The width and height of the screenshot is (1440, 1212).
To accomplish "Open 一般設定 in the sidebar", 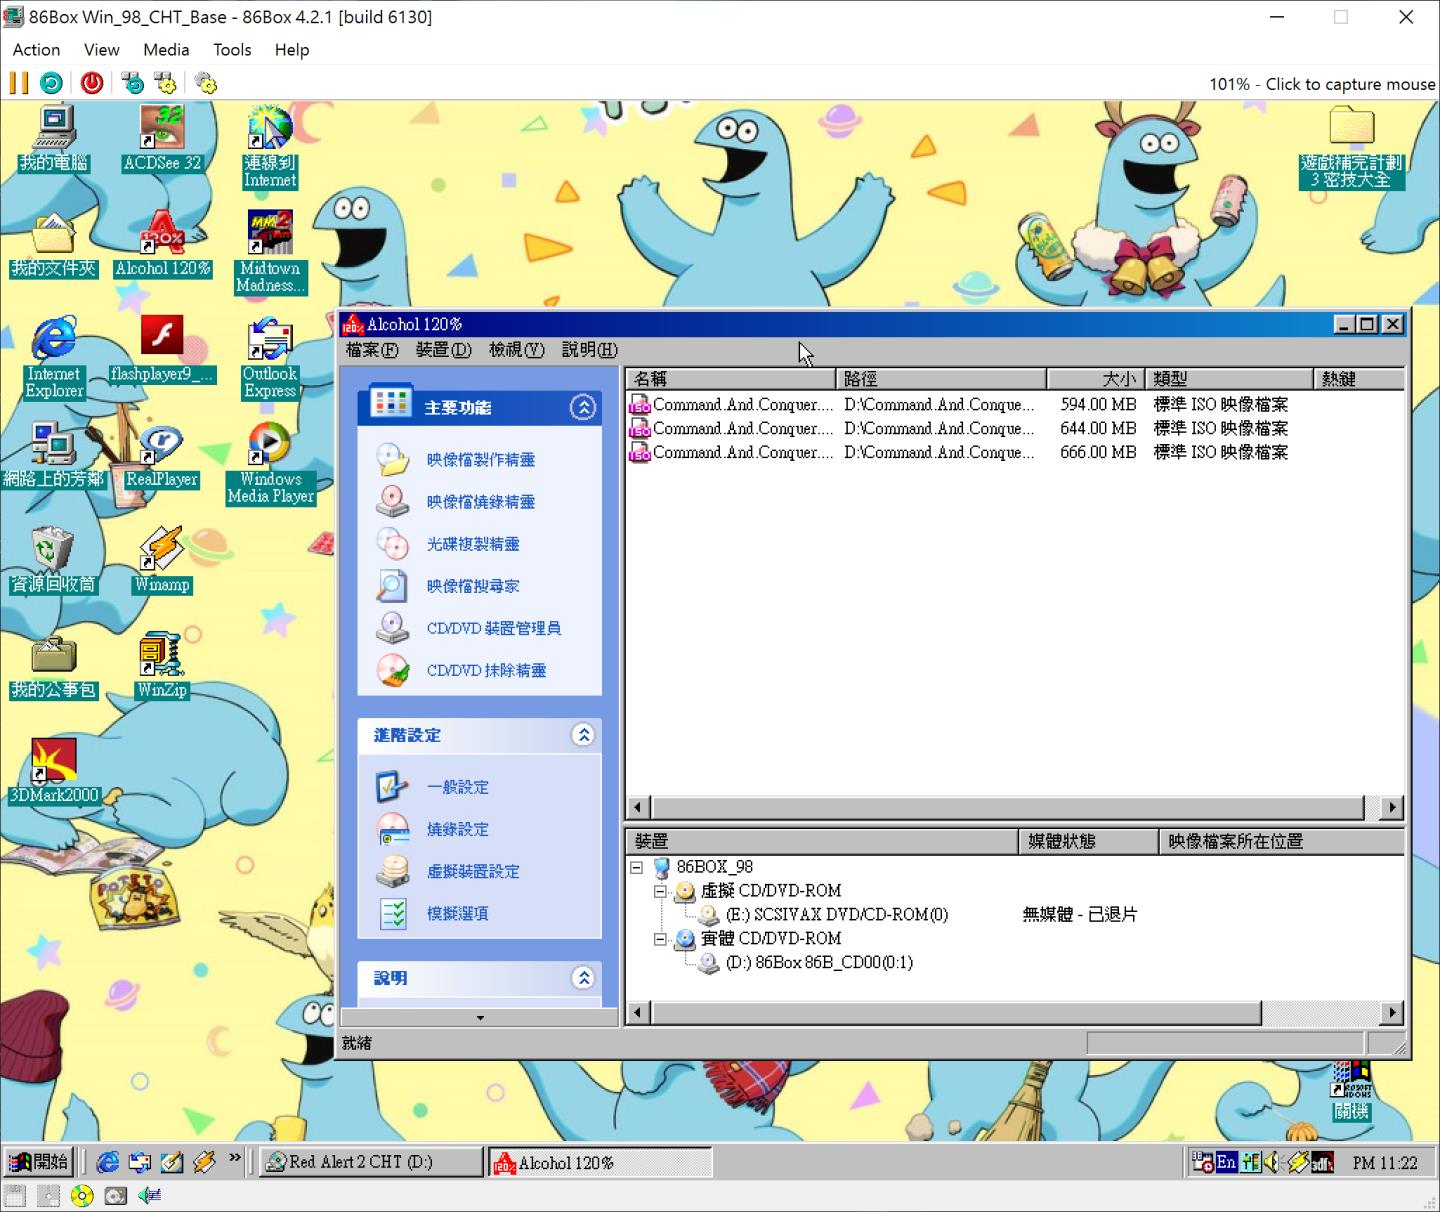I will click(x=458, y=787).
